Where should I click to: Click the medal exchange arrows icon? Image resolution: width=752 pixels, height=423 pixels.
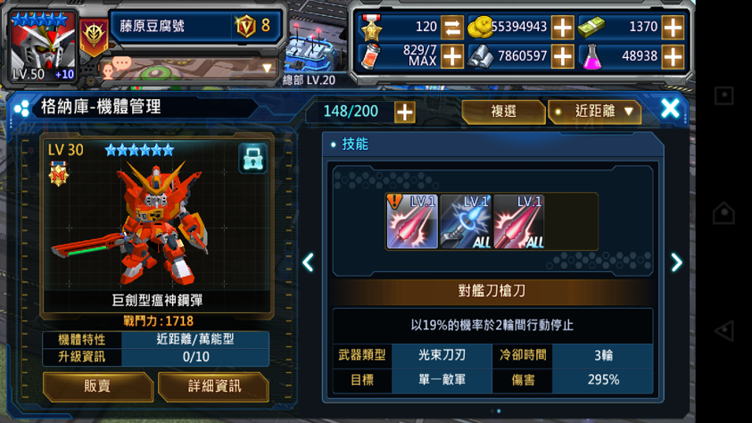click(452, 27)
